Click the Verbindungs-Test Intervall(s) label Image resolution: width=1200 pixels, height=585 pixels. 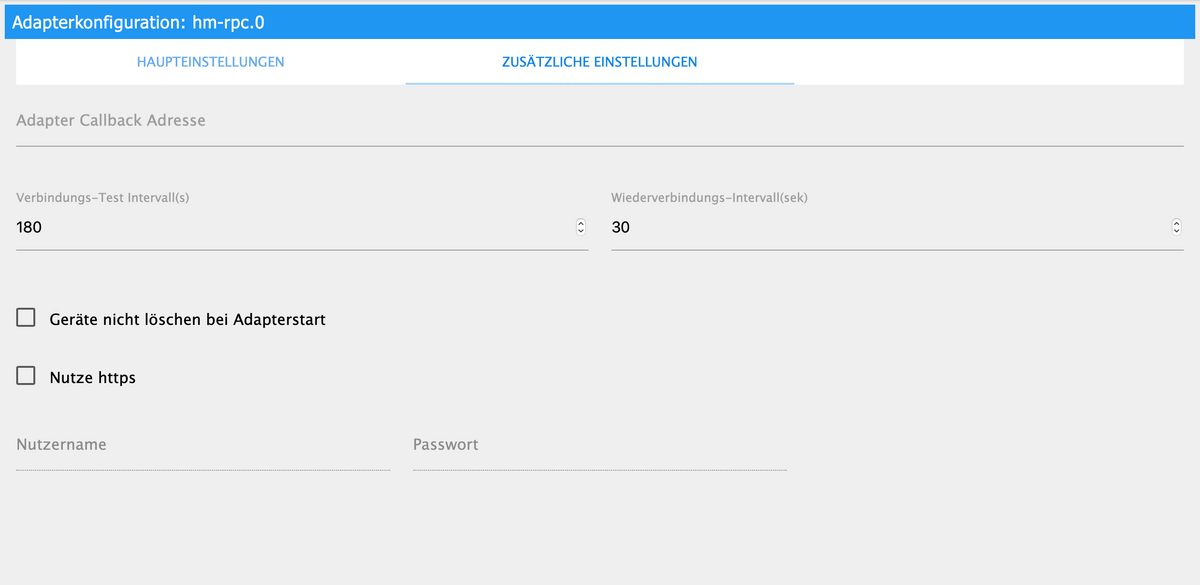click(x=103, y=198)
